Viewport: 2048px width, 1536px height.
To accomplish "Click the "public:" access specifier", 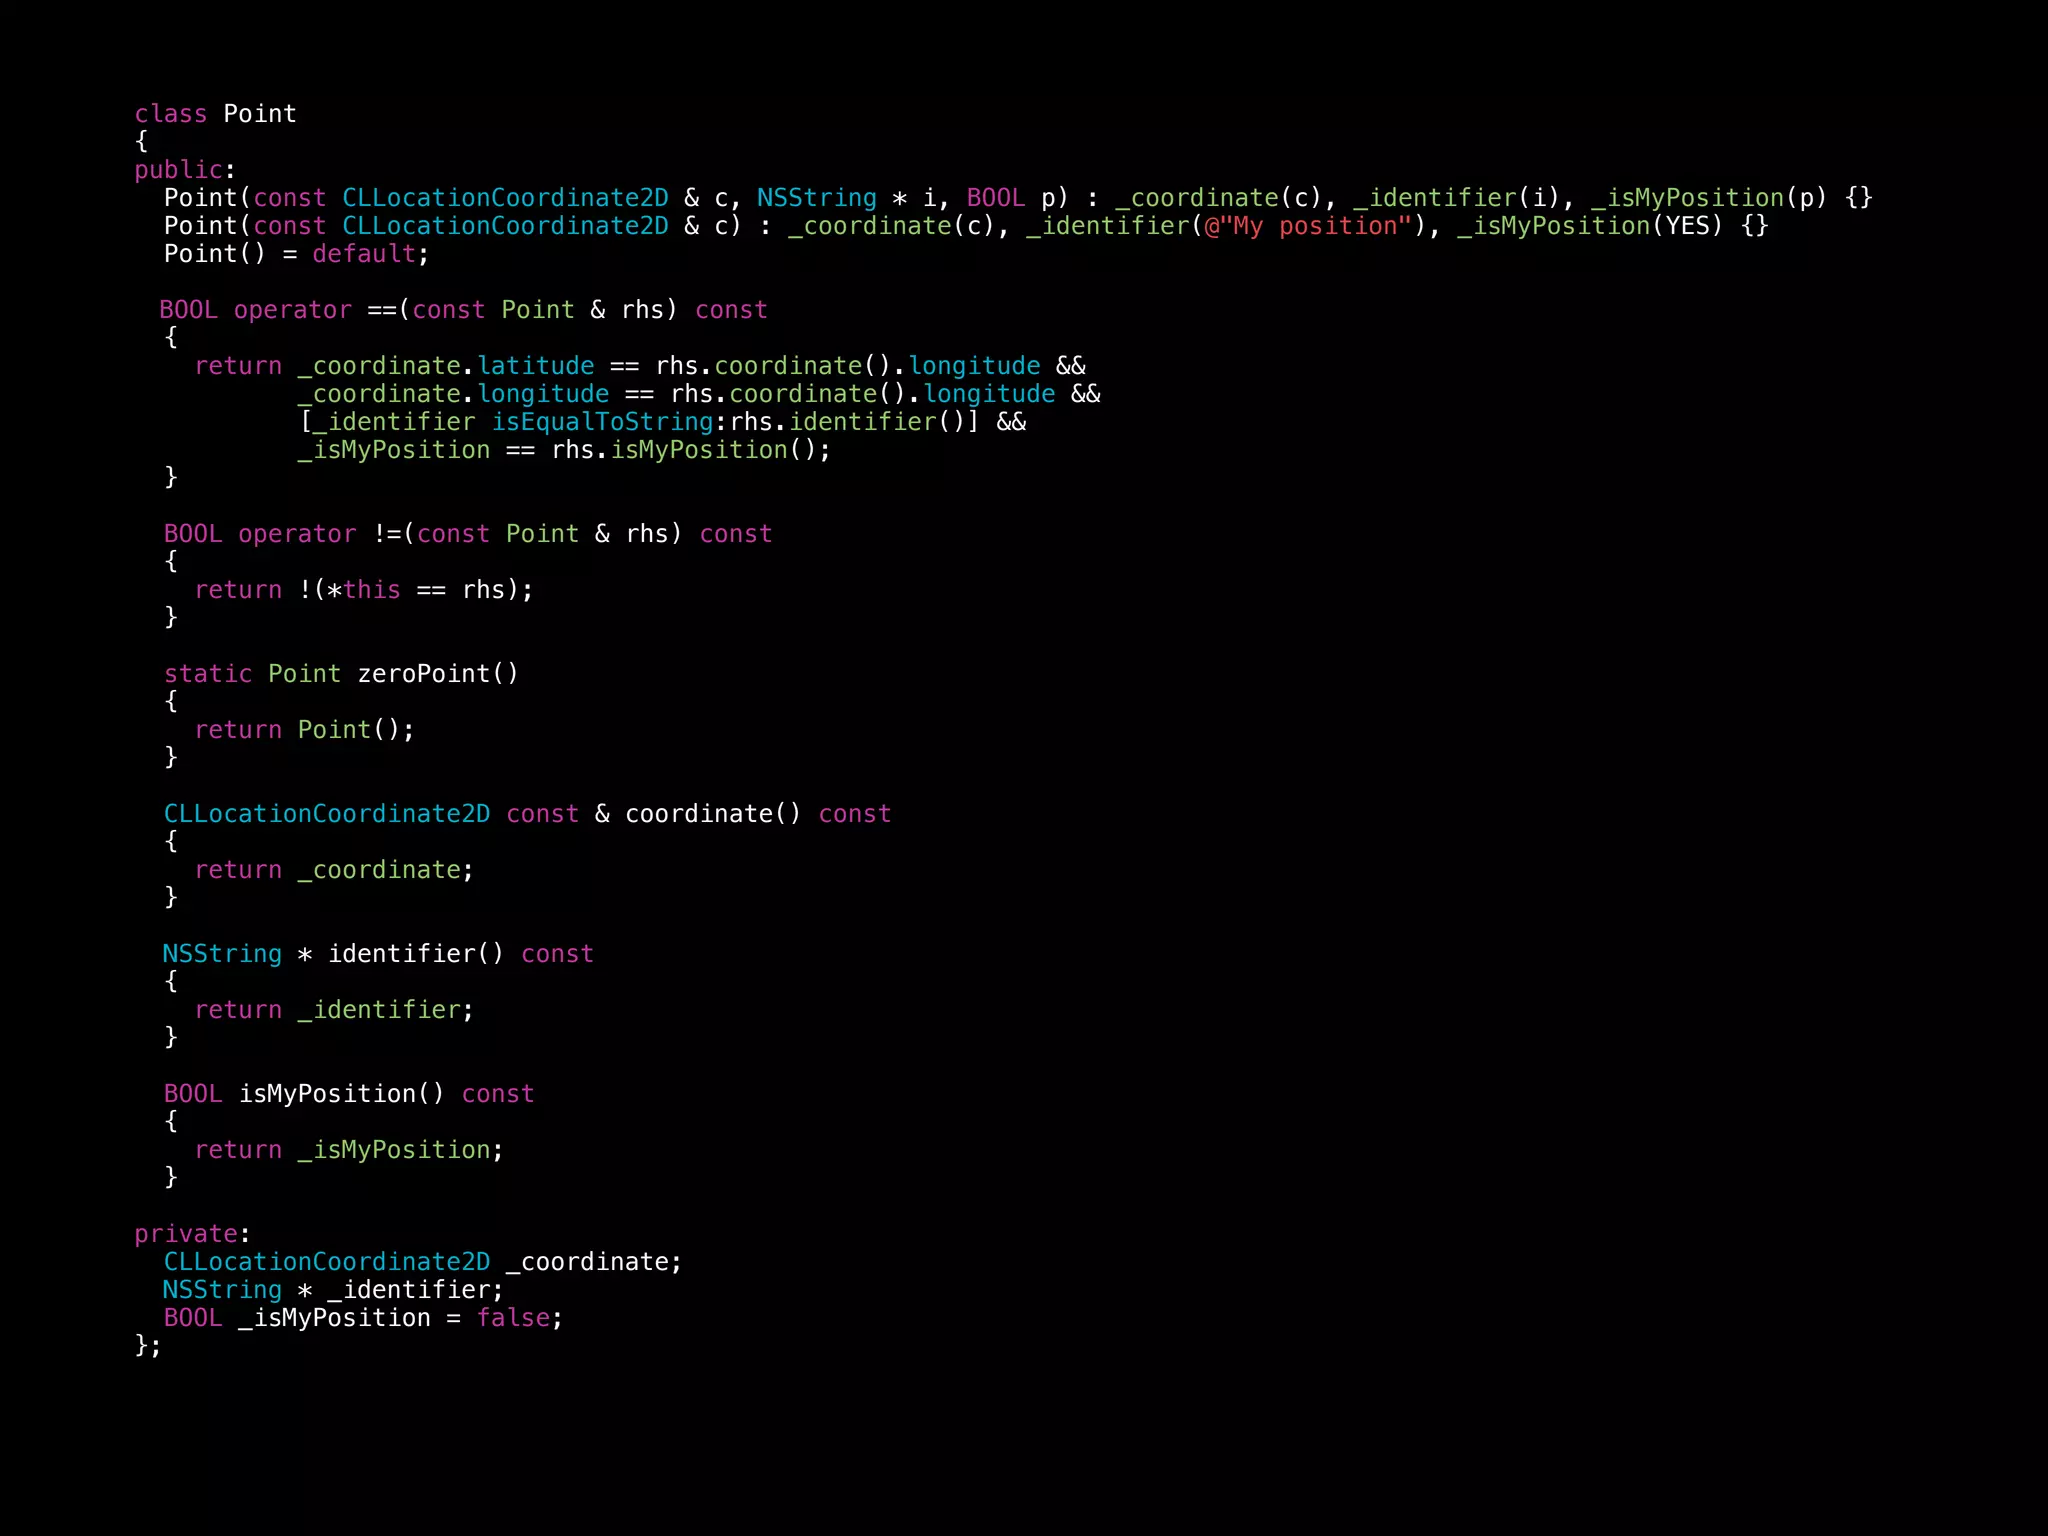I will tap(185, 170).
